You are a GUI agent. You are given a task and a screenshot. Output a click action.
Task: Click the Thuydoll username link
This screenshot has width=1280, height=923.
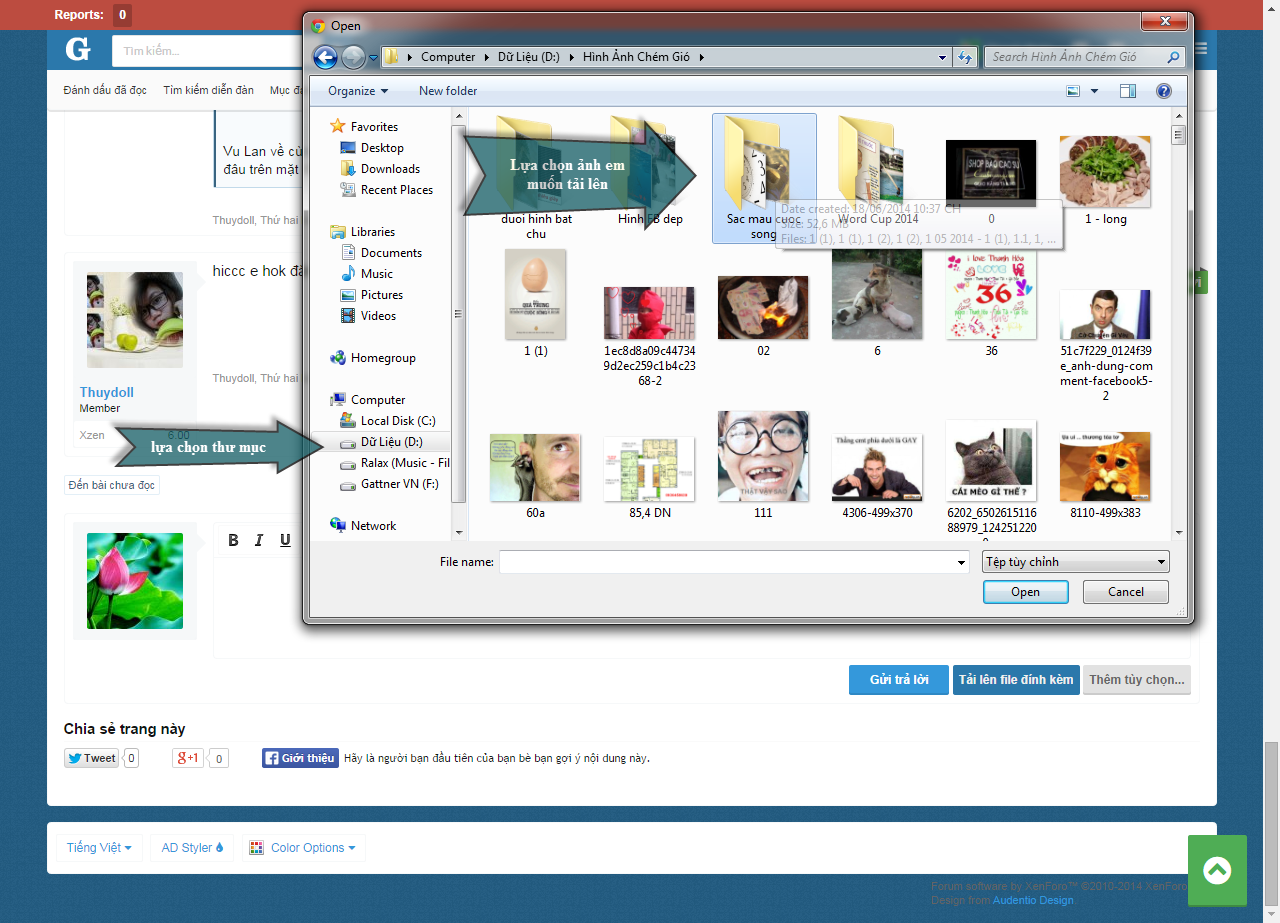point(107,393)
